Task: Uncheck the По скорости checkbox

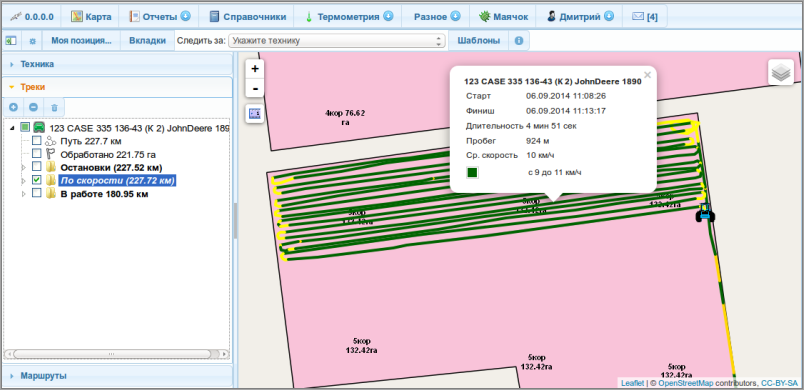Action: [36, 180]
